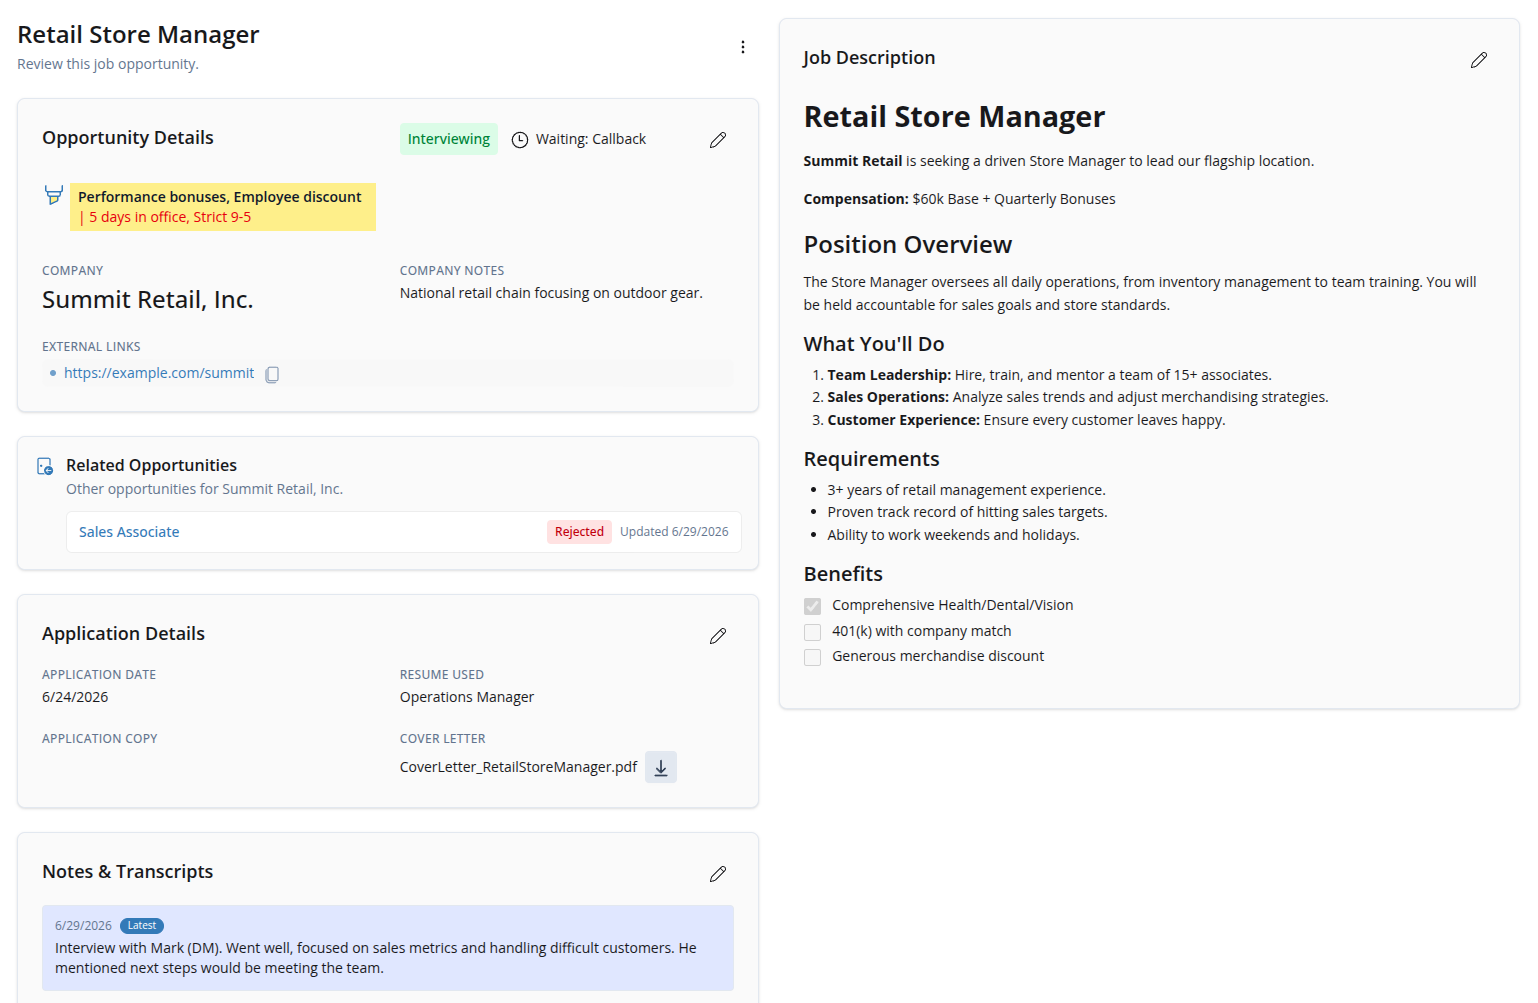1538x1003 pixels.
Task: Edit Notes & Transcripts section
Action: tap(717, 874)
